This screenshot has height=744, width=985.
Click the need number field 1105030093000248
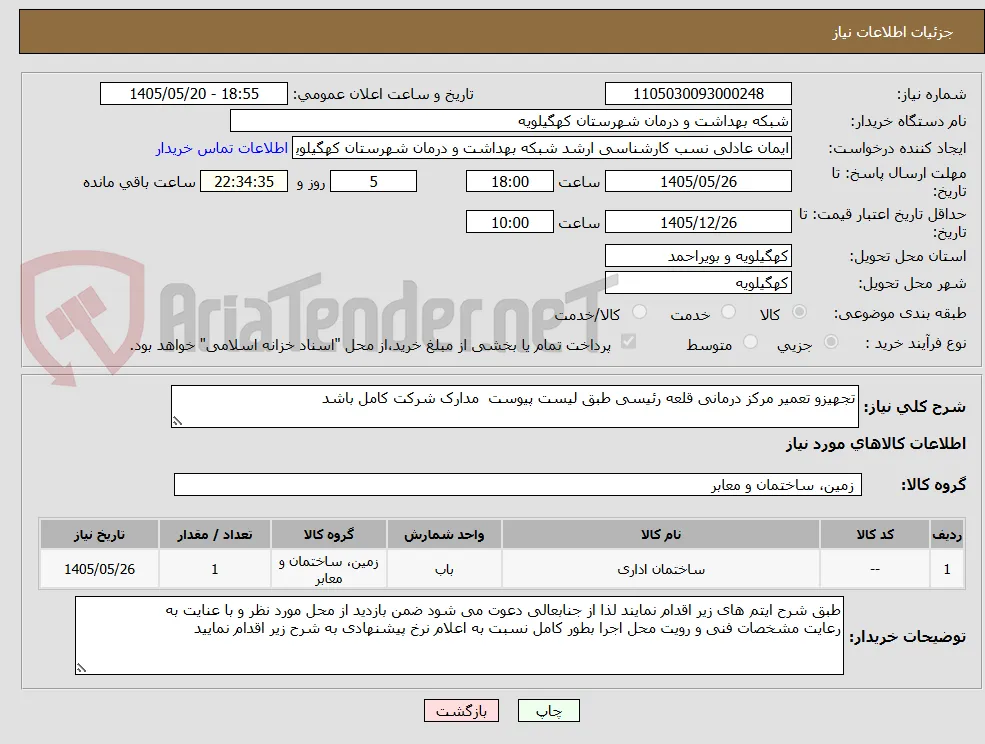(698, 94)
